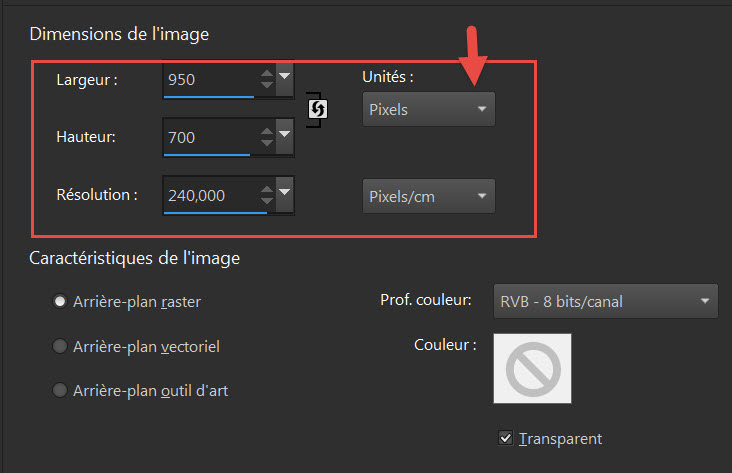Open the Pixels/cm resolution units dropdown
The width and height of the screenshot is (732, 473).
click(429, 196)
